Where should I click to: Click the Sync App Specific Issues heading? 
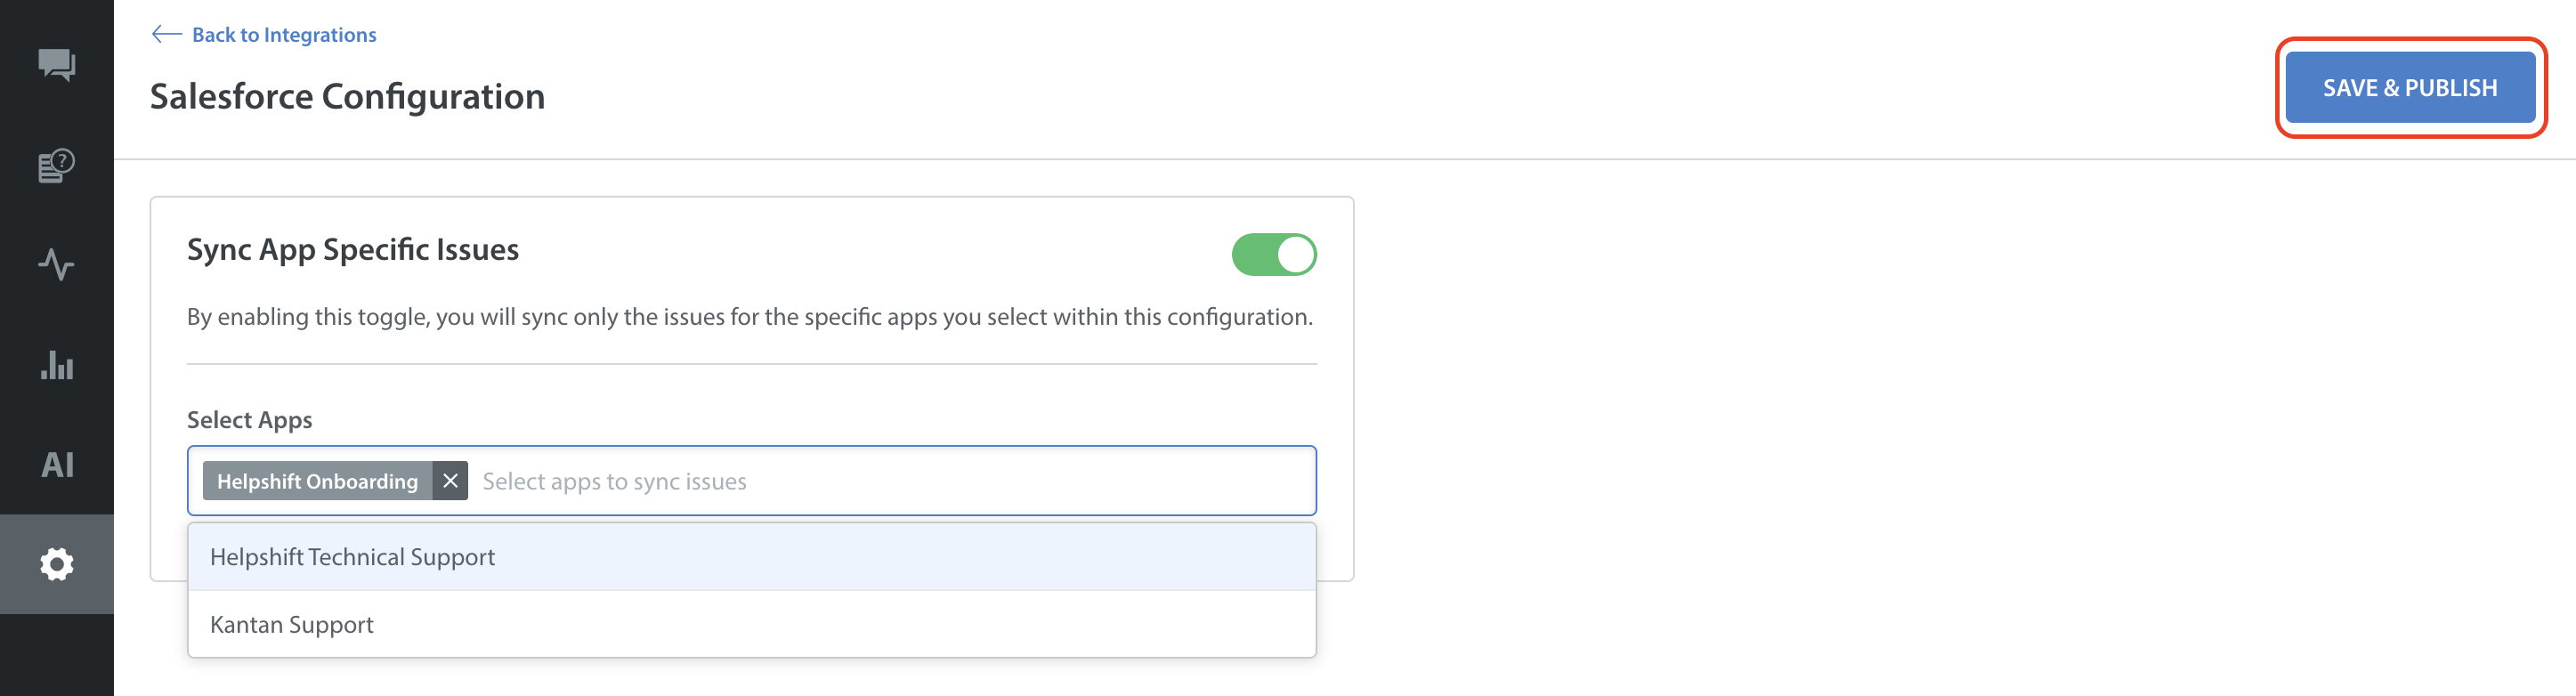point(353,249)
